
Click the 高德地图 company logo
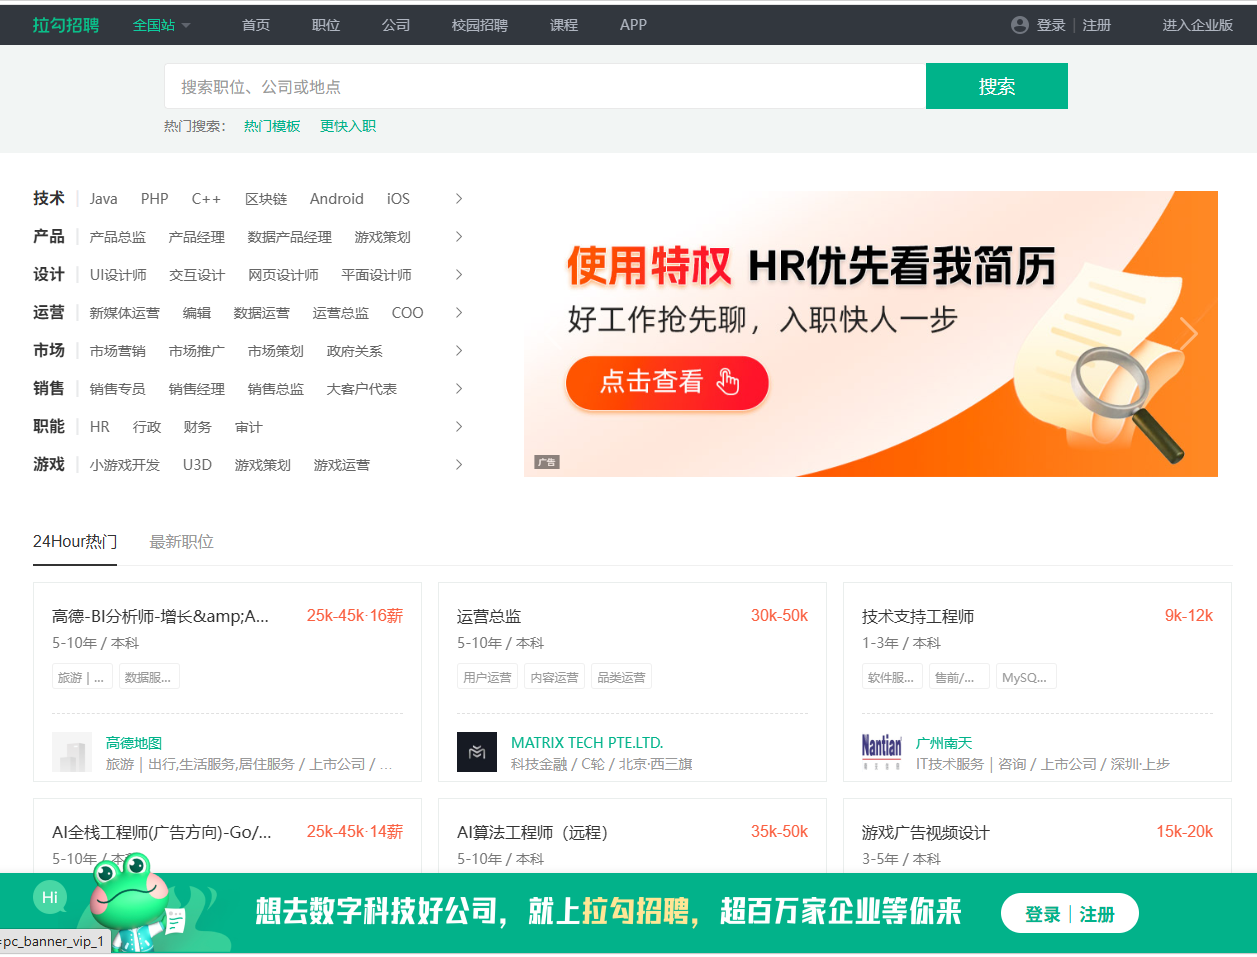72,752
